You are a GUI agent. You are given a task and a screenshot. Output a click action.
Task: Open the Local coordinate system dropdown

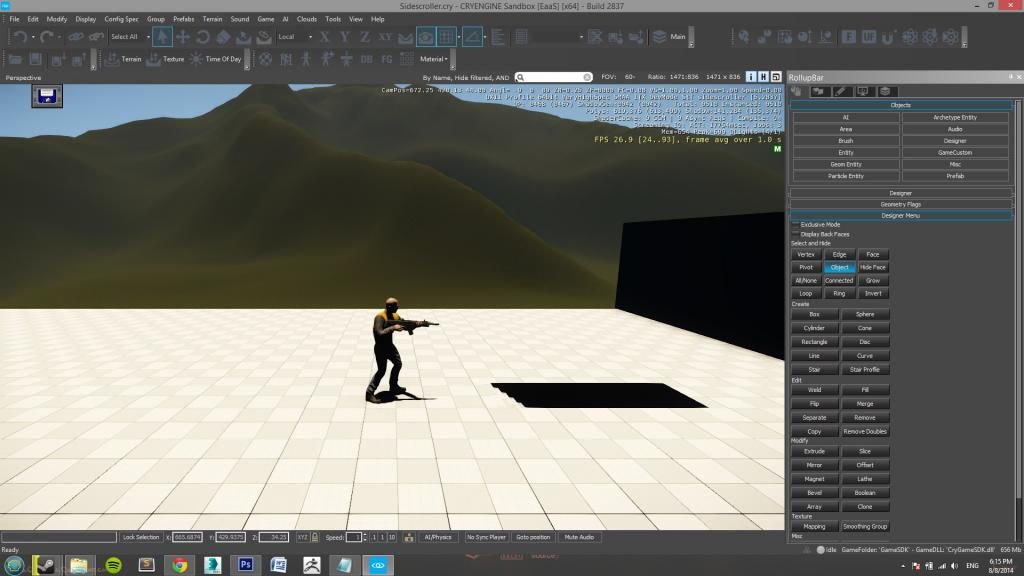(294, 37)
